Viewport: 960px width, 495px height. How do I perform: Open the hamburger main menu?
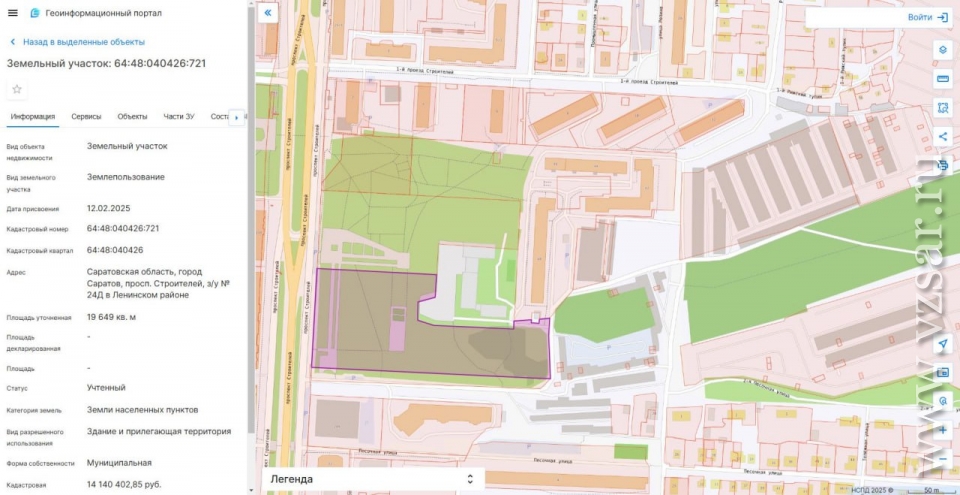[x=12, y=13]
